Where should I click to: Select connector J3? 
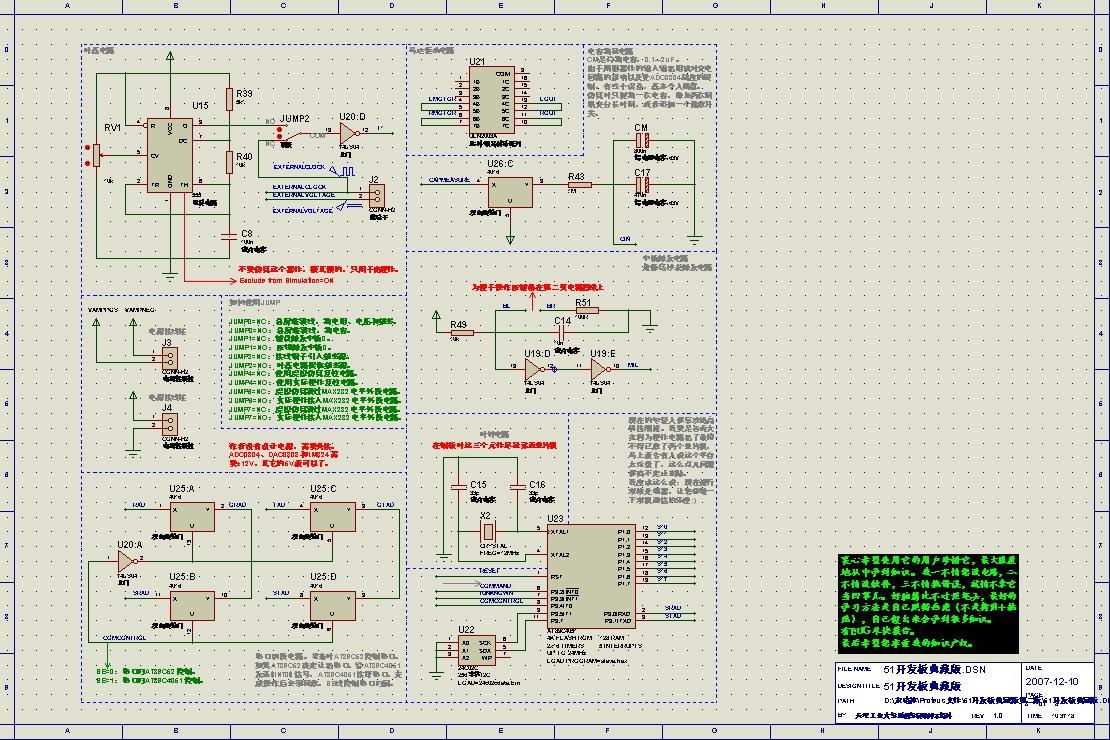click(x=169, y=358)
